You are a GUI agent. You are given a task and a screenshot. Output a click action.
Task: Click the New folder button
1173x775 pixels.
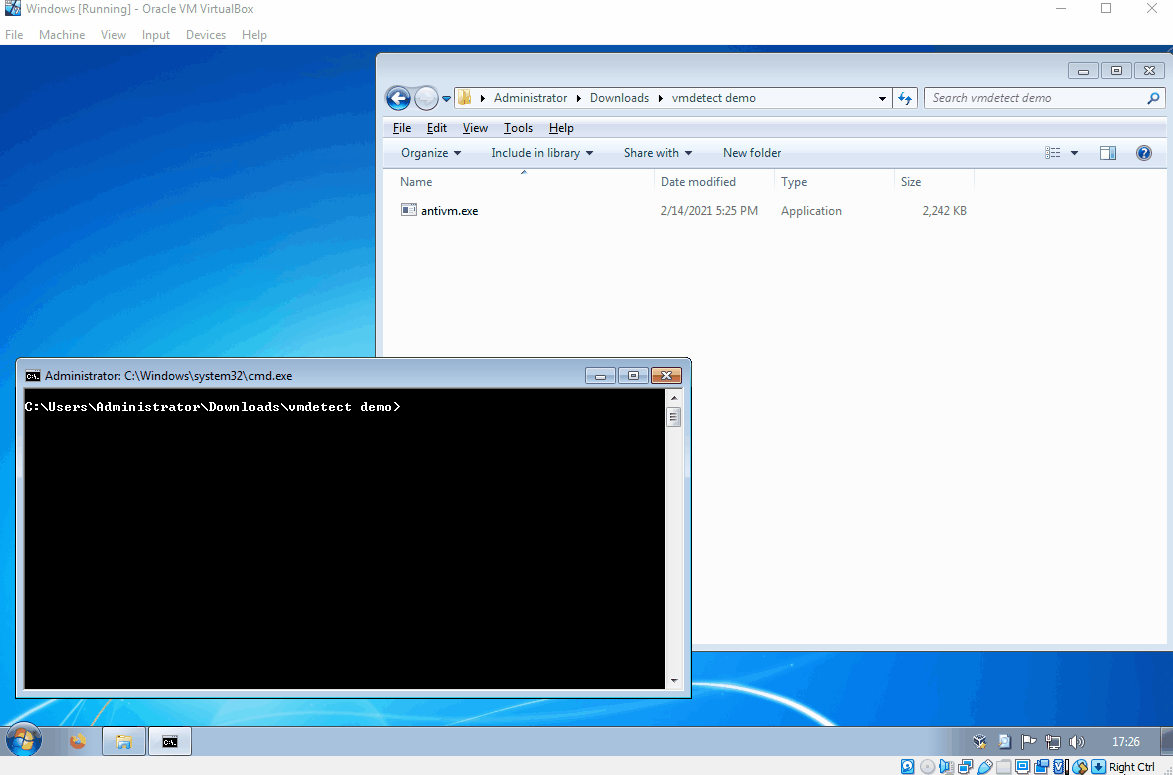(x=752, y=153)
